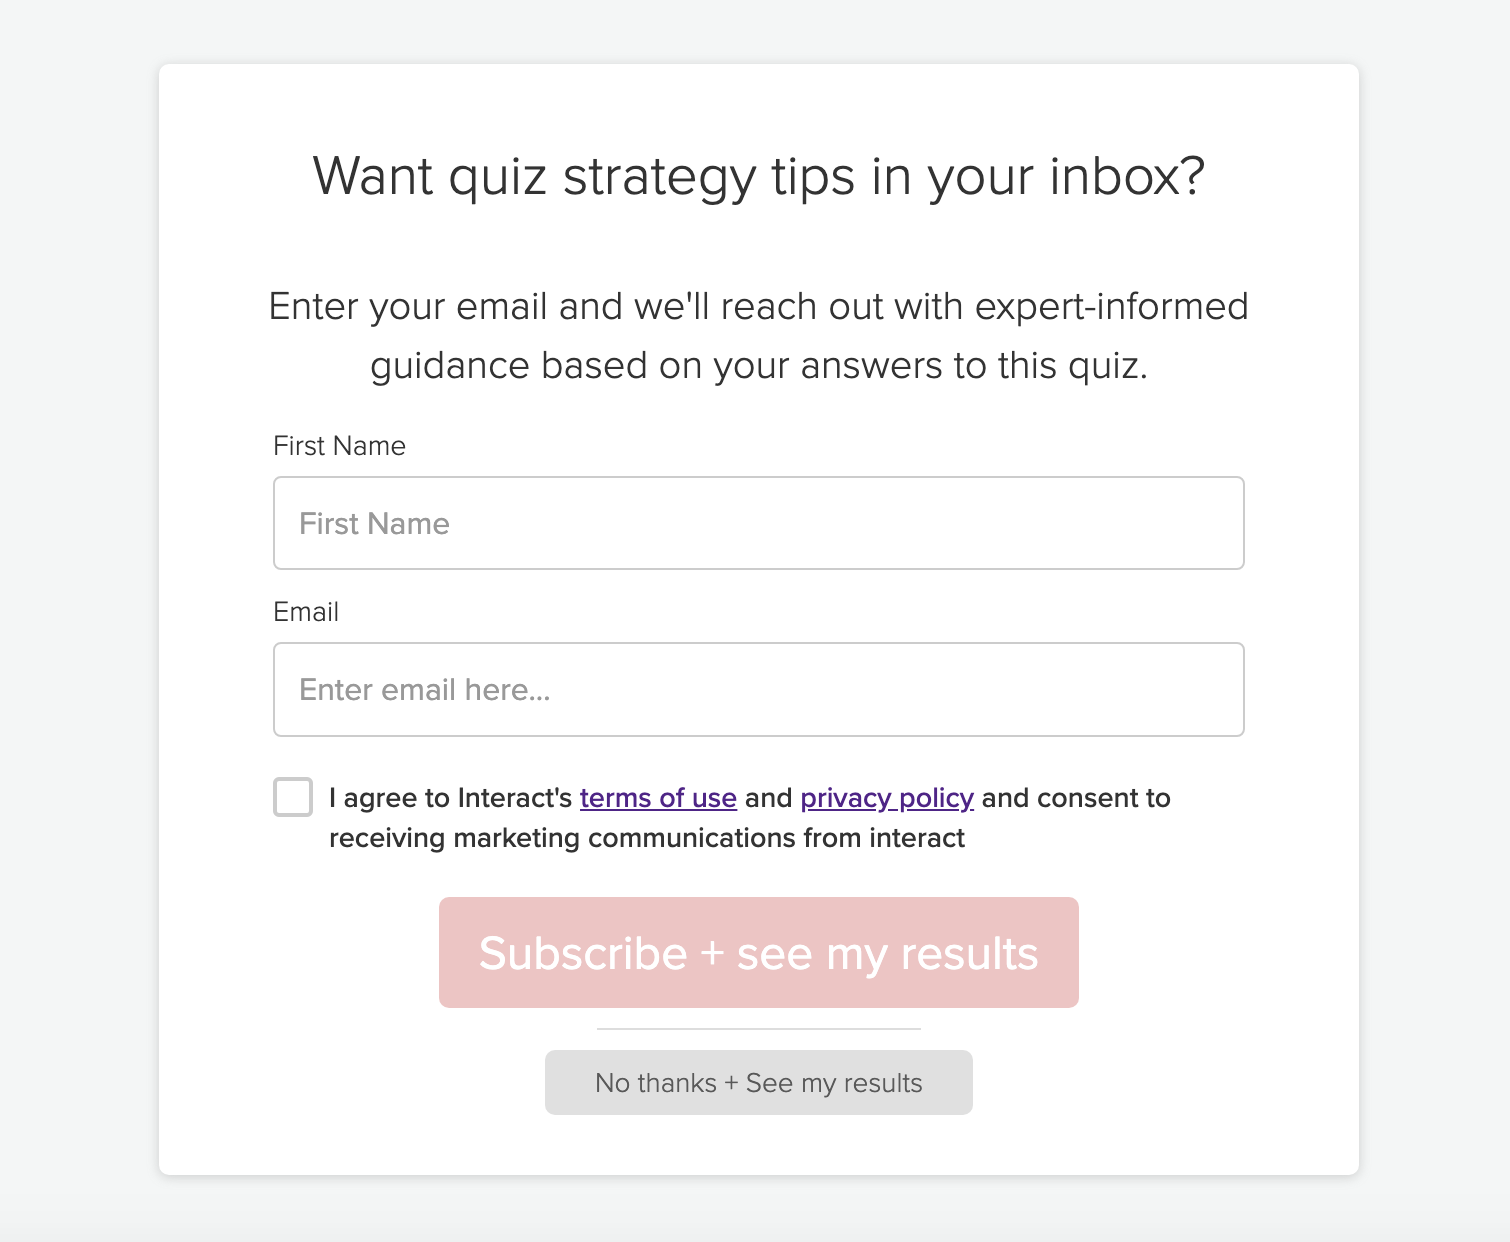This screenshot has width=1510, height=1242.
Task: Click the 'Want quiz strategy tips' heading
Action: [x=758, y=176]
